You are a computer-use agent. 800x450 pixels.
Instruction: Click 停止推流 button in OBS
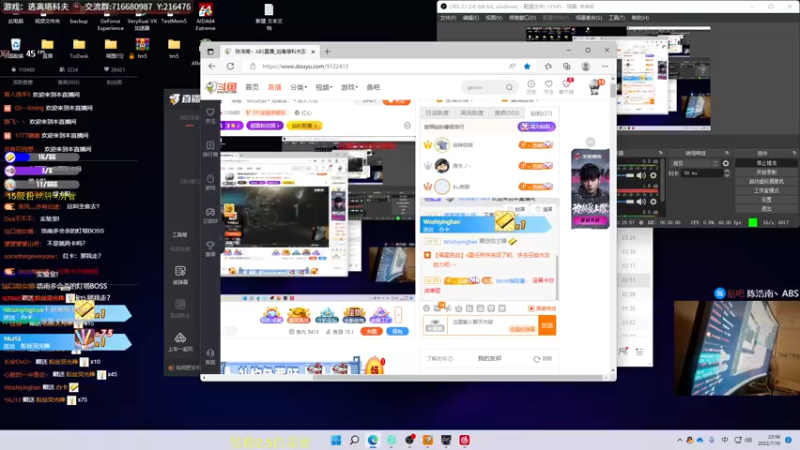[x=766, y=163]
